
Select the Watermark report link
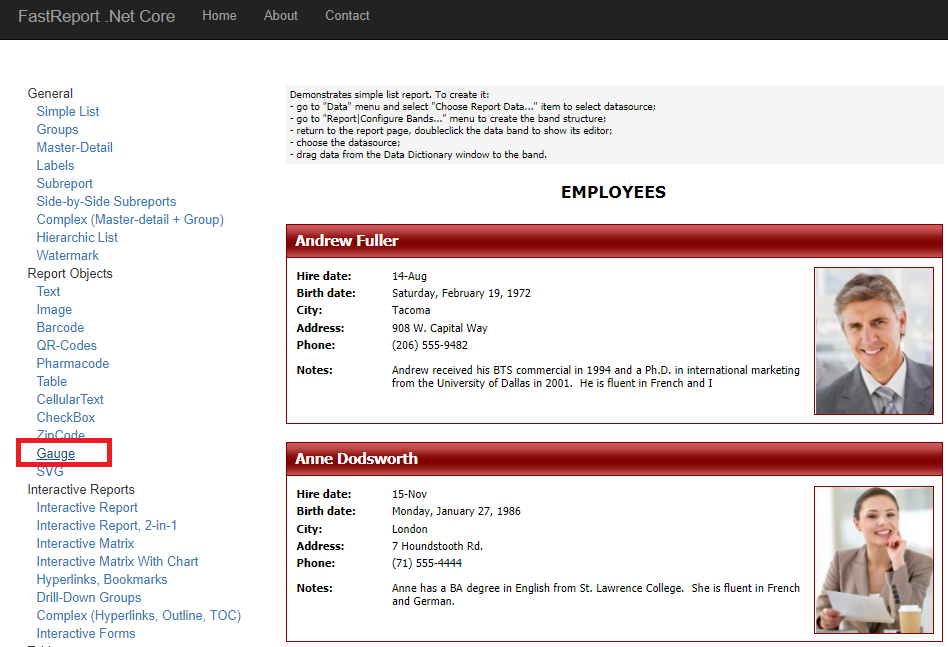pyautogui.click(x=68, y=256)
